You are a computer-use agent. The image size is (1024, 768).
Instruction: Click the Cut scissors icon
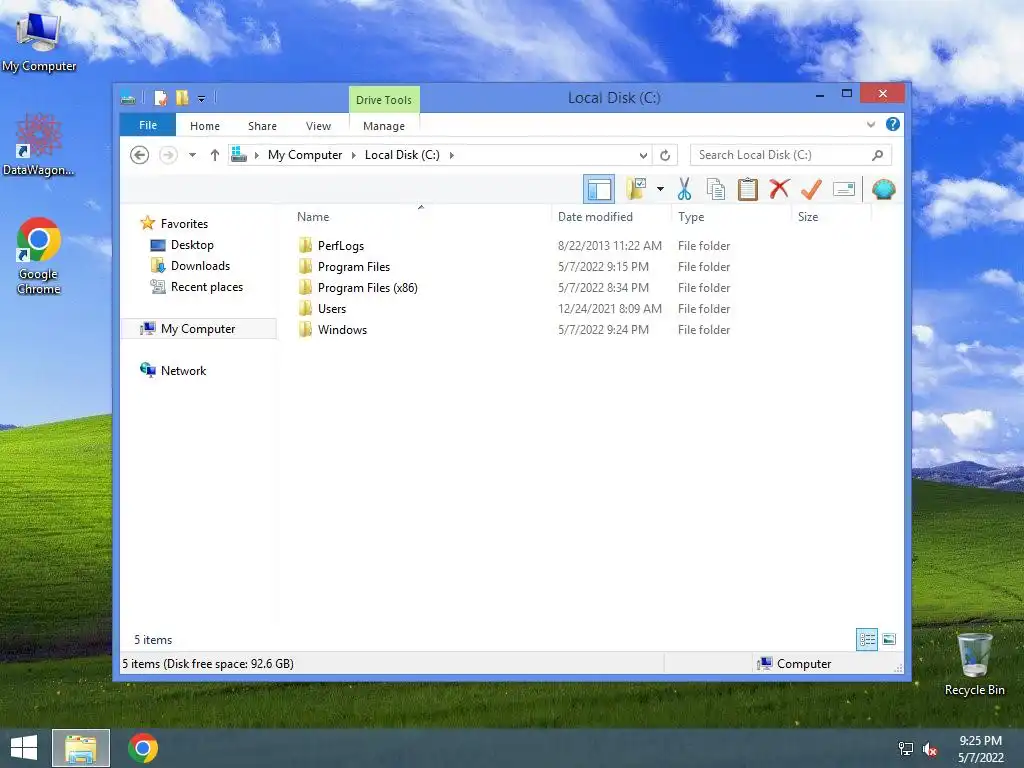tap(684, 189)
